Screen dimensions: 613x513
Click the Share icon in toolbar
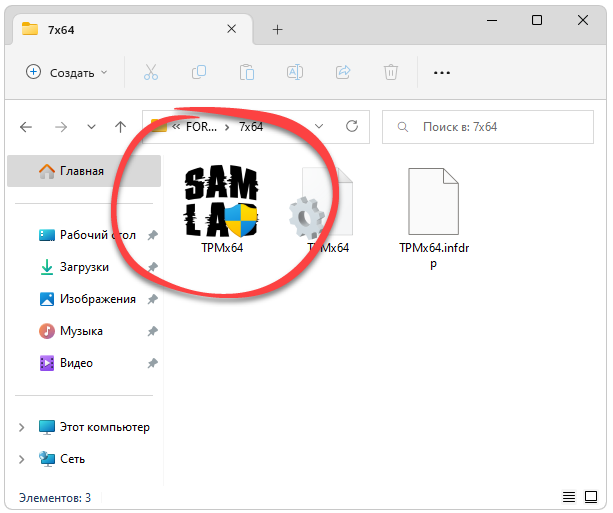pyautogui.click(x=343, y=72)
